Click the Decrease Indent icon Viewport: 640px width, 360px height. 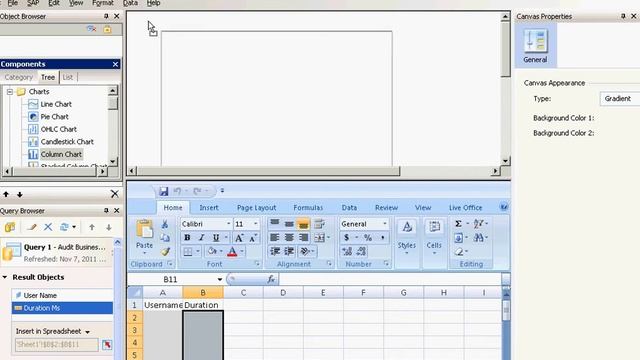click(x=274, y=251)
